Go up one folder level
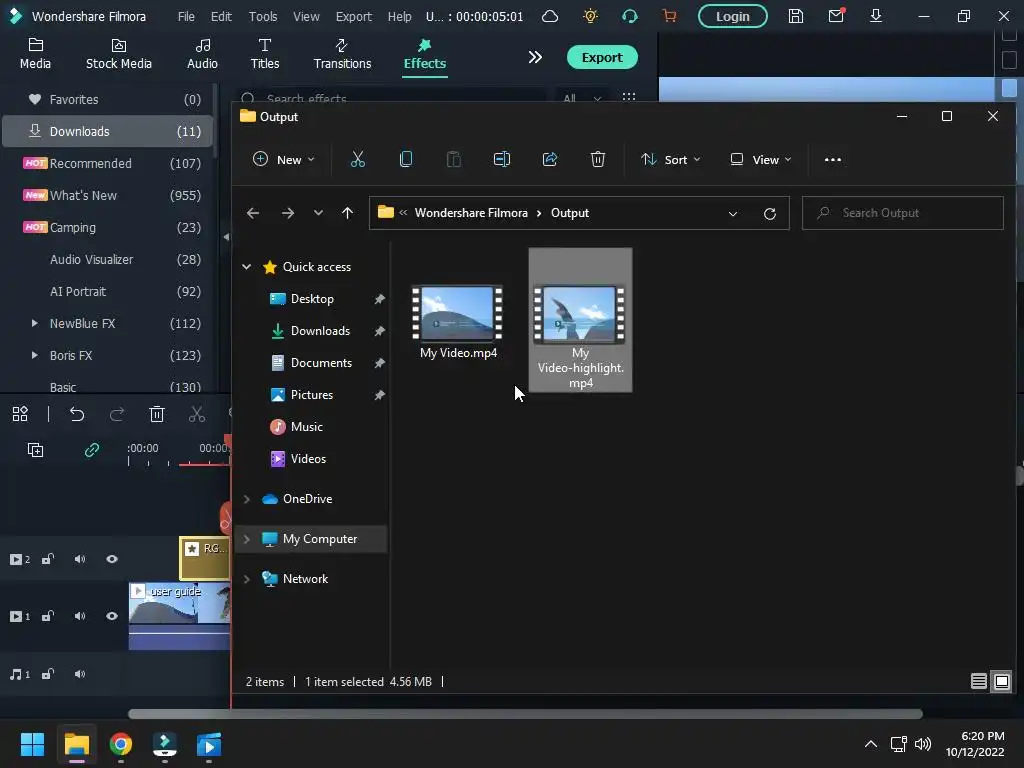1024x768 pixels. pyautogui.click(x=347, y=213)
